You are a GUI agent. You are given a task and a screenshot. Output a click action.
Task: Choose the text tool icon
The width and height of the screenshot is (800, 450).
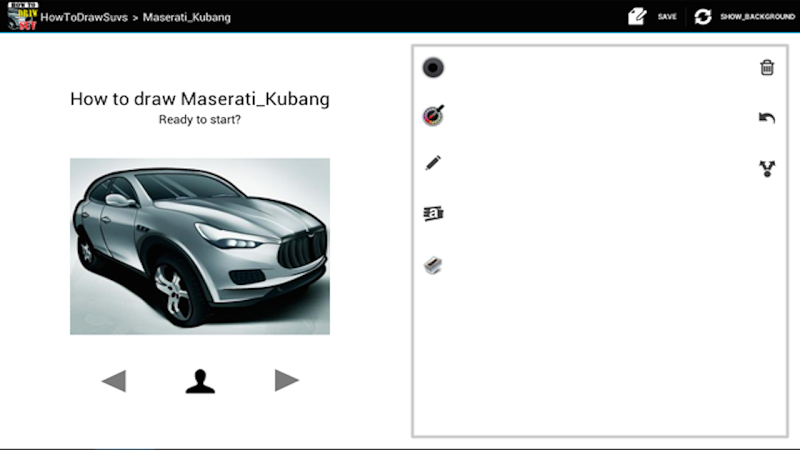click(433, 213)
